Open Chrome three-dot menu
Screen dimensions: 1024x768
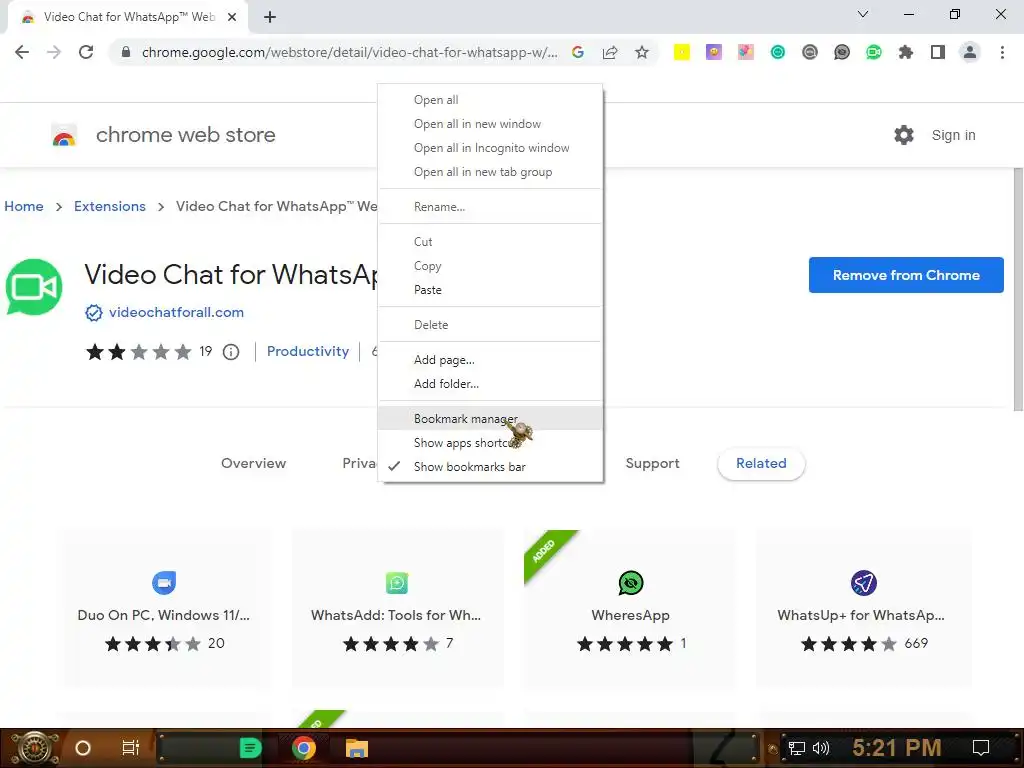coord(1002,52)
